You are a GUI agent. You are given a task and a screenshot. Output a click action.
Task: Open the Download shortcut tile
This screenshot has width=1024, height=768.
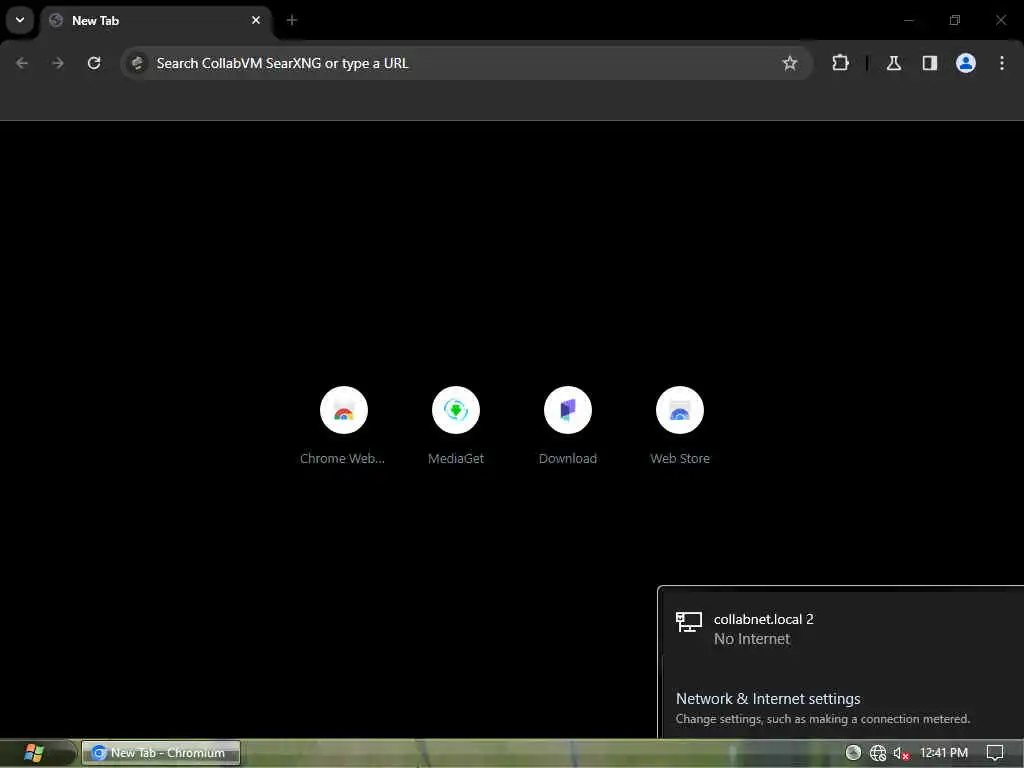coord(568,424)
